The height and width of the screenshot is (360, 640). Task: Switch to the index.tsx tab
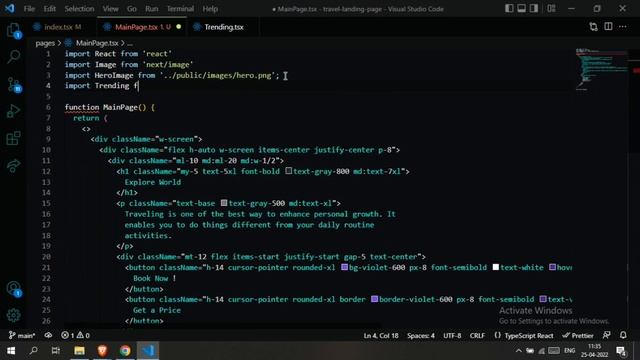[x=62, y=27]
